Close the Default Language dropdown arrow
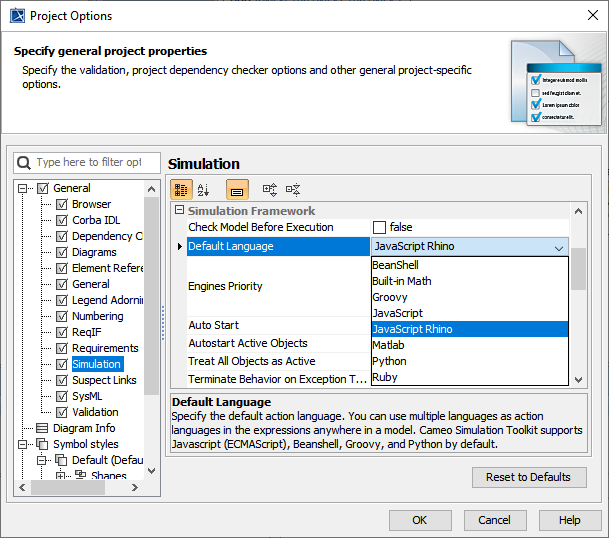Viewport: 609px width, 538px height. click(x=558, y=247)
